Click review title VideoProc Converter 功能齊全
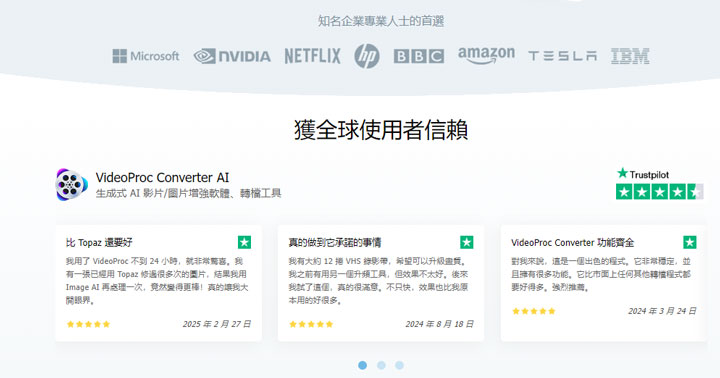The height and width of the screenshot is (378, 720). [573, 243]
